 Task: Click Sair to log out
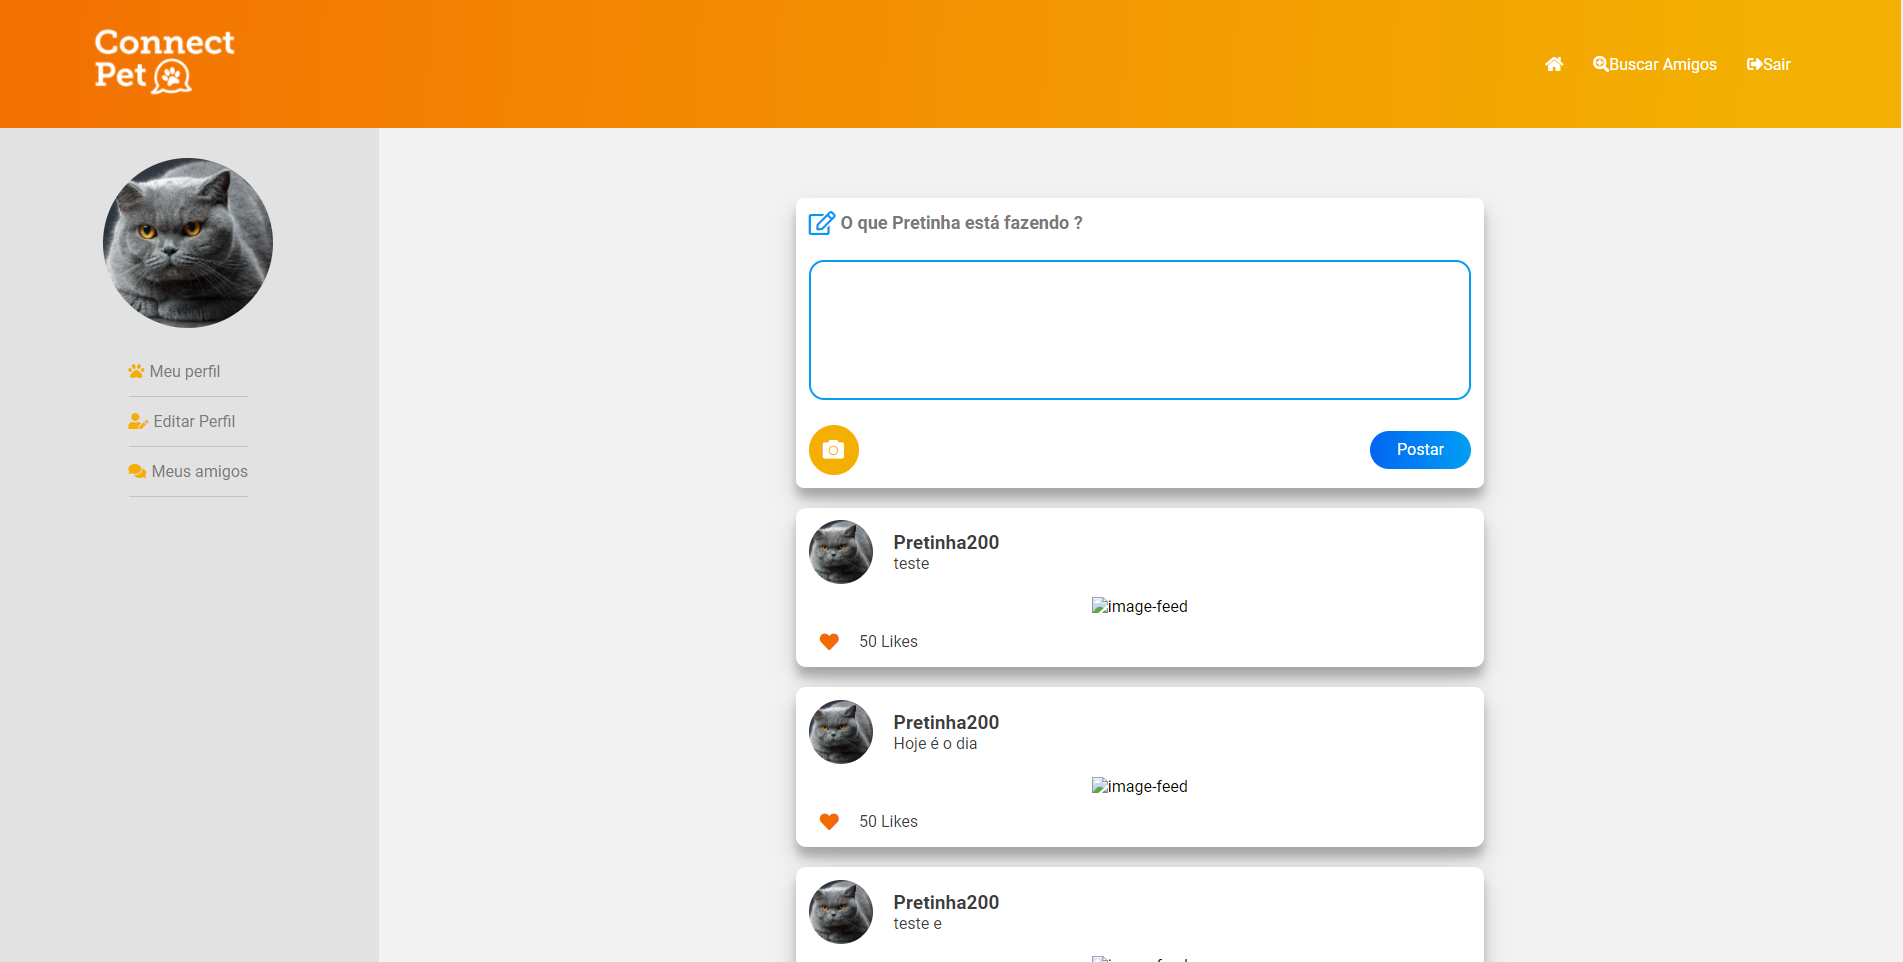pyautogui.click(x=1775, y=63)
